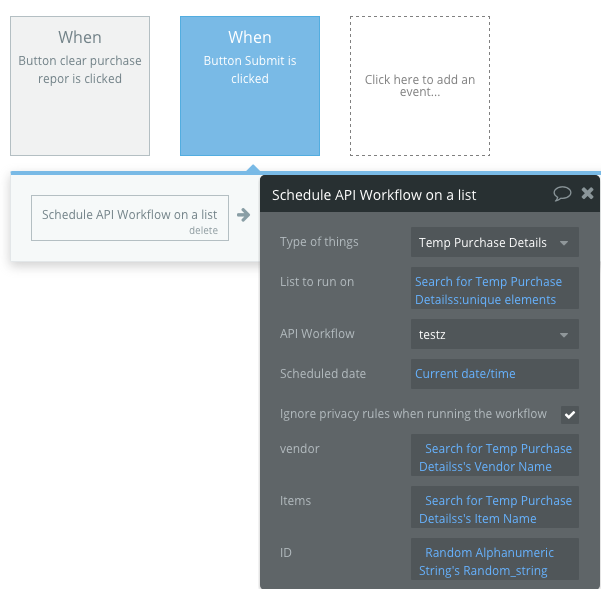Image resolution: width=601 pixels, height=589 pixels.
Task: Delete the Schedule API Workflow action
Action: click(x=203, y=230)
